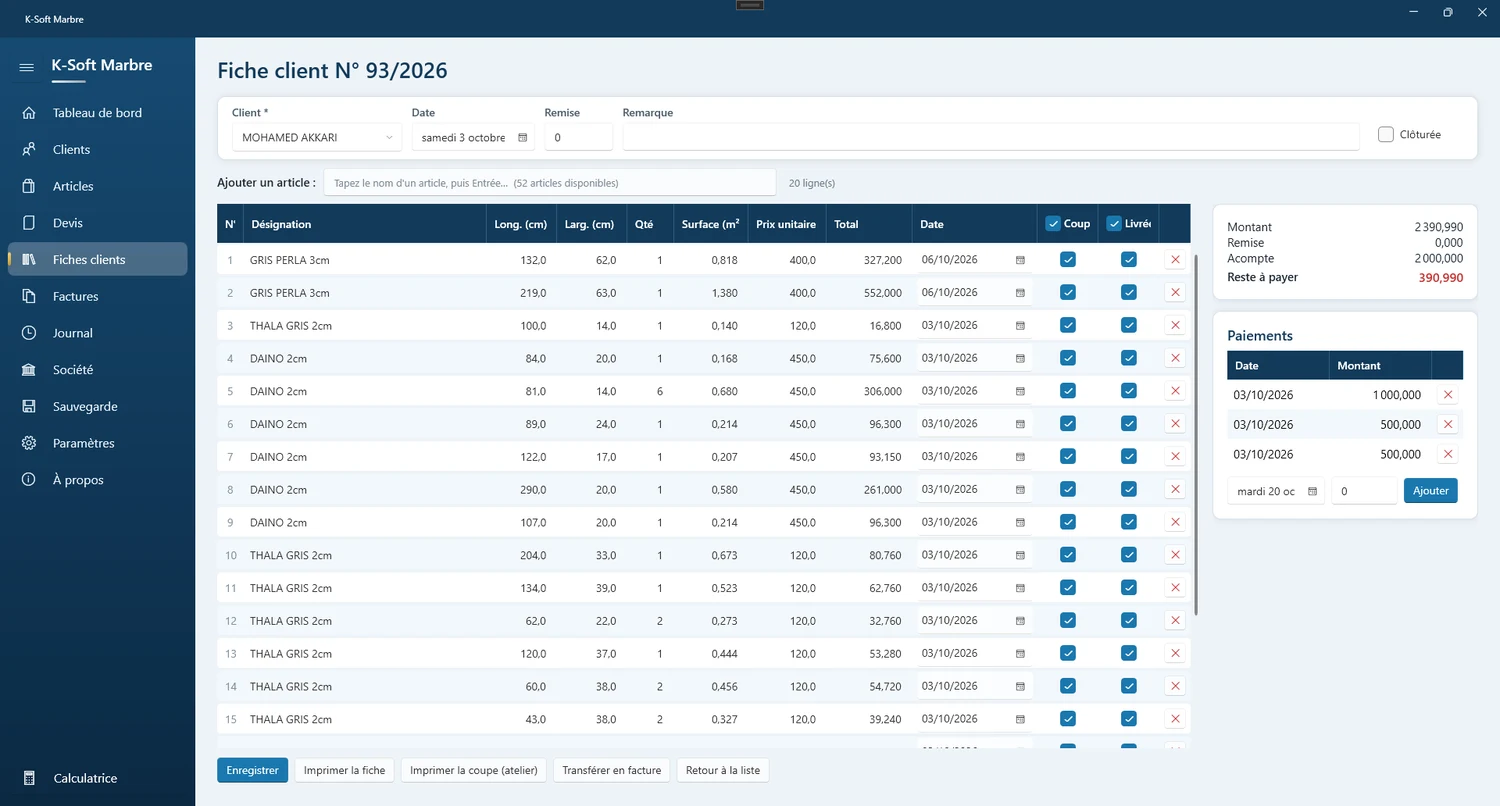
Task: Click the Remarque text field
Action: pyautogui.click(x=991, y=138)
